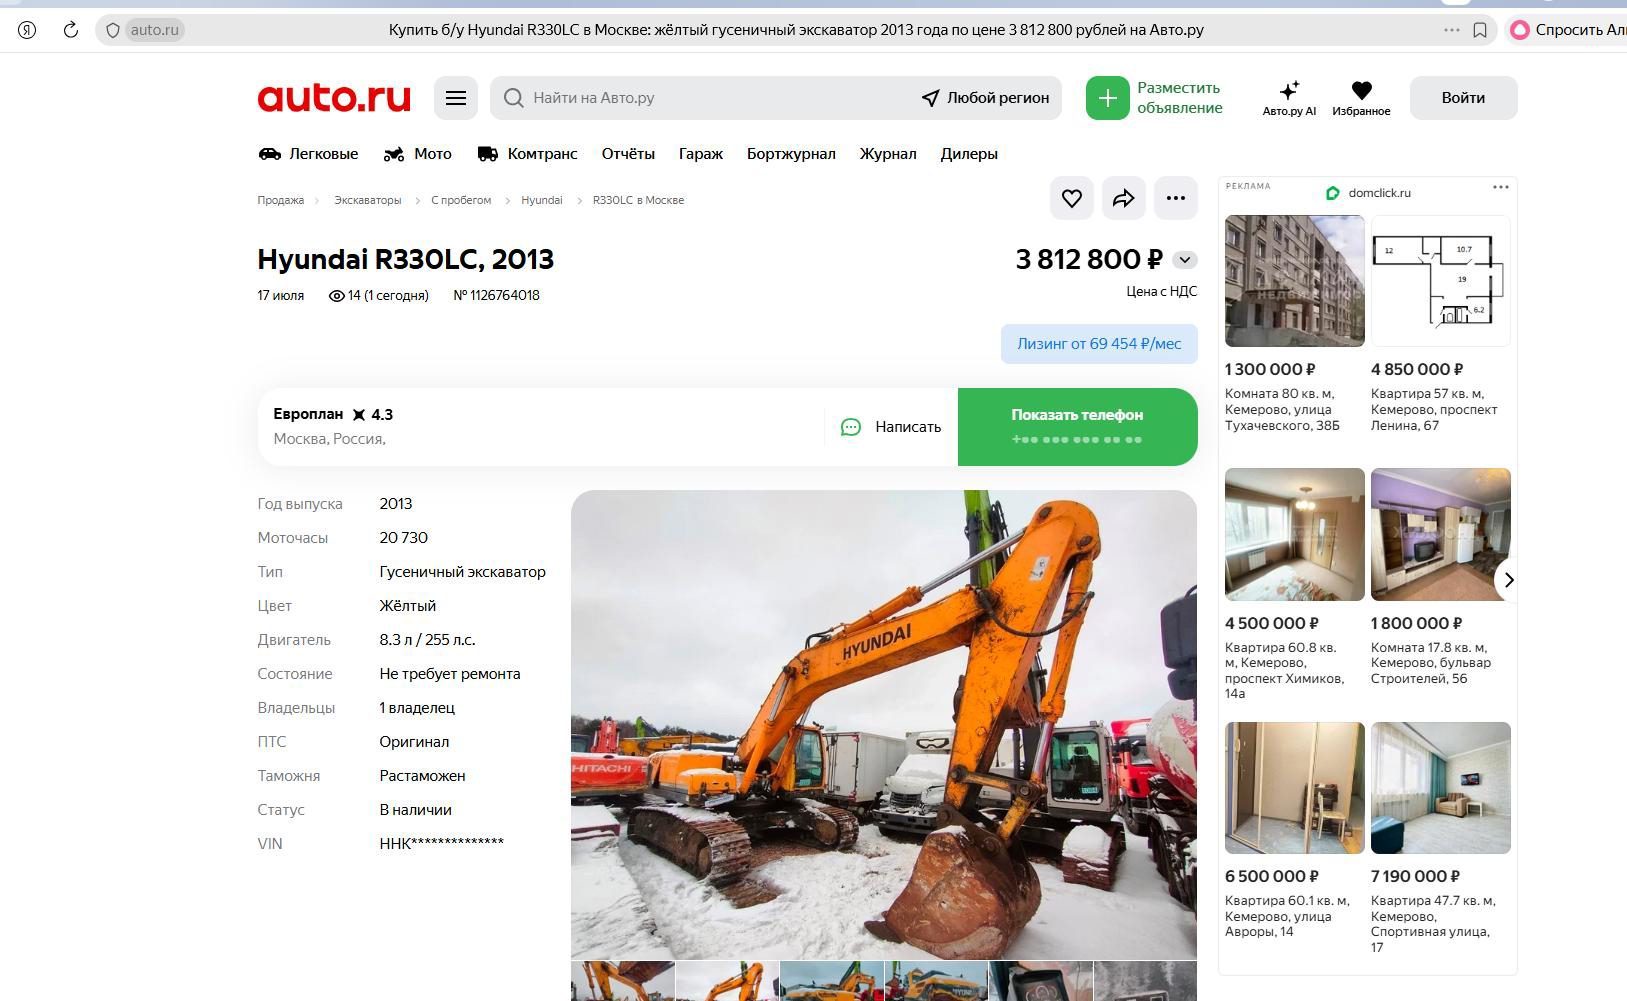Open Избранное favorites in header

(1361, 98)
